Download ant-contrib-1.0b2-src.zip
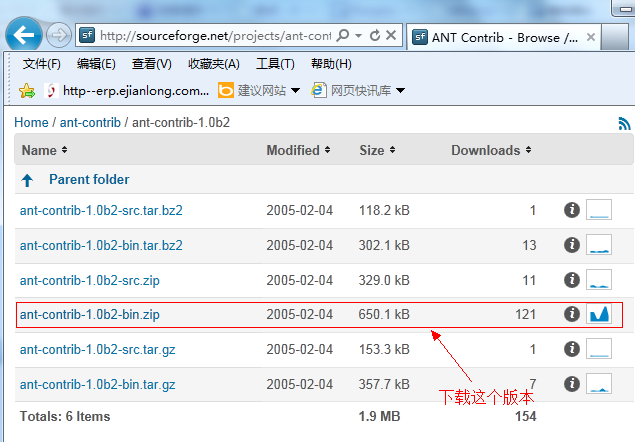 pyautogui.click(x=89, y=280)
